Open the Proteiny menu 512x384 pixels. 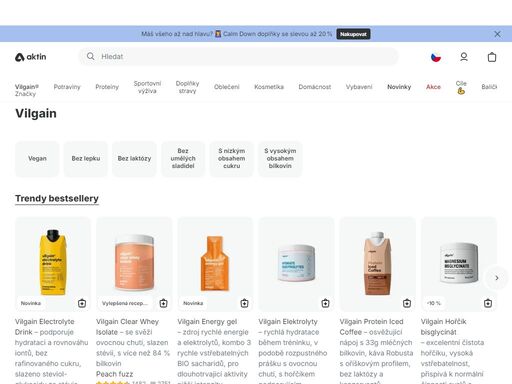click(107, 87)
